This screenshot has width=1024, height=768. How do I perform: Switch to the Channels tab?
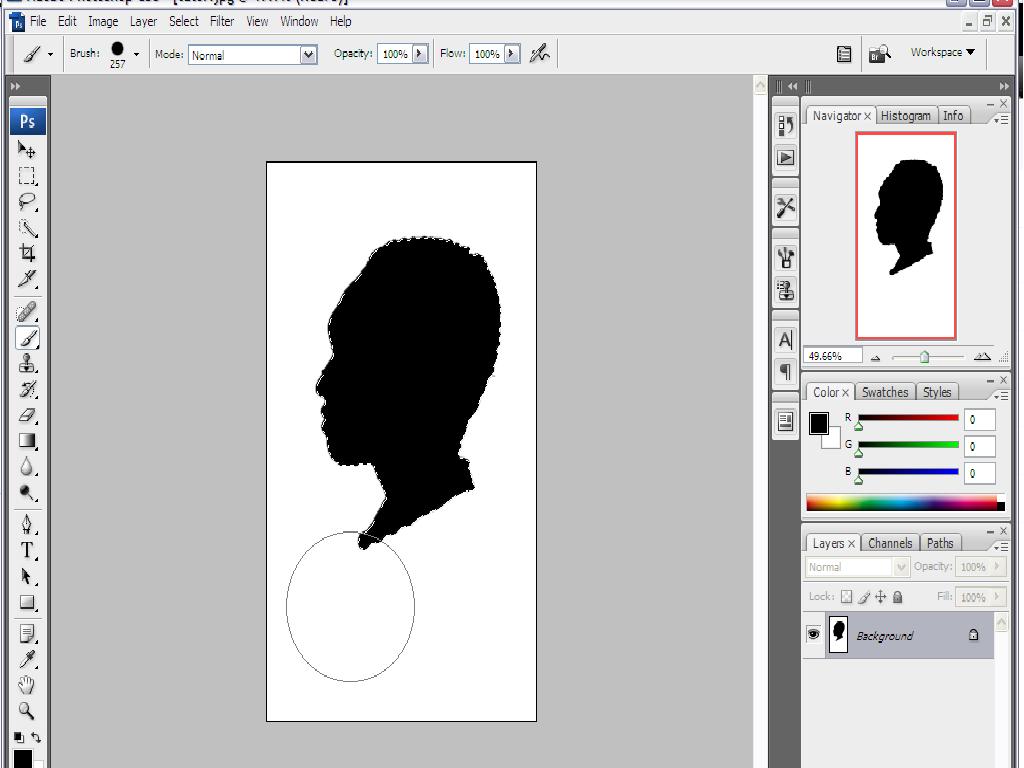(890, 543)
